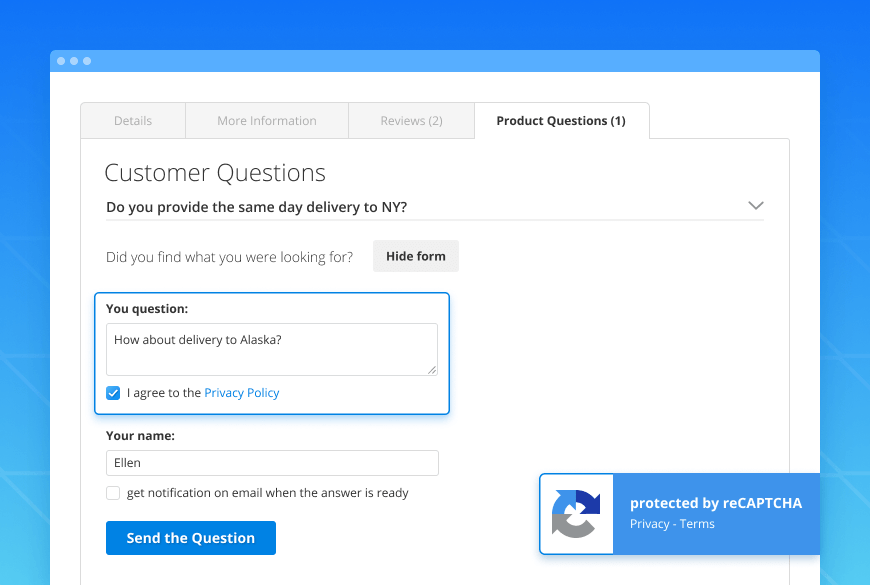Screen dimensions: 870x585
Task: Click the reCAPTCHA Terms link
Action: point(697,523)
